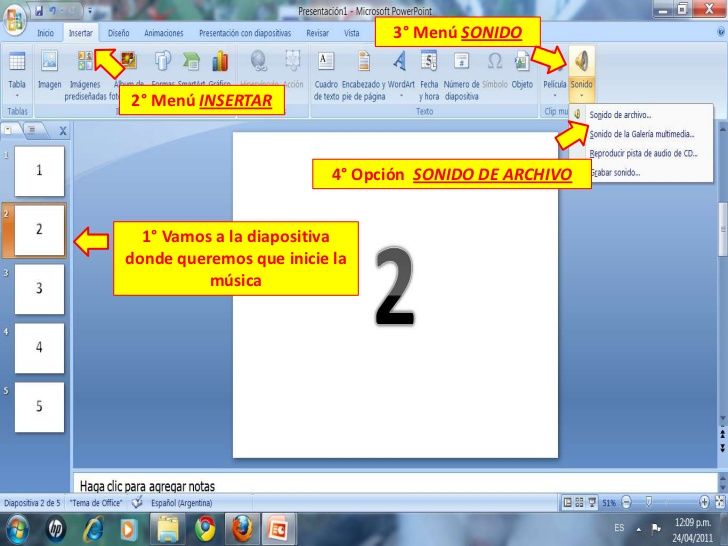728x546 pixels.
Task: Open Tabla dropdown arrow
Action: 17,96
